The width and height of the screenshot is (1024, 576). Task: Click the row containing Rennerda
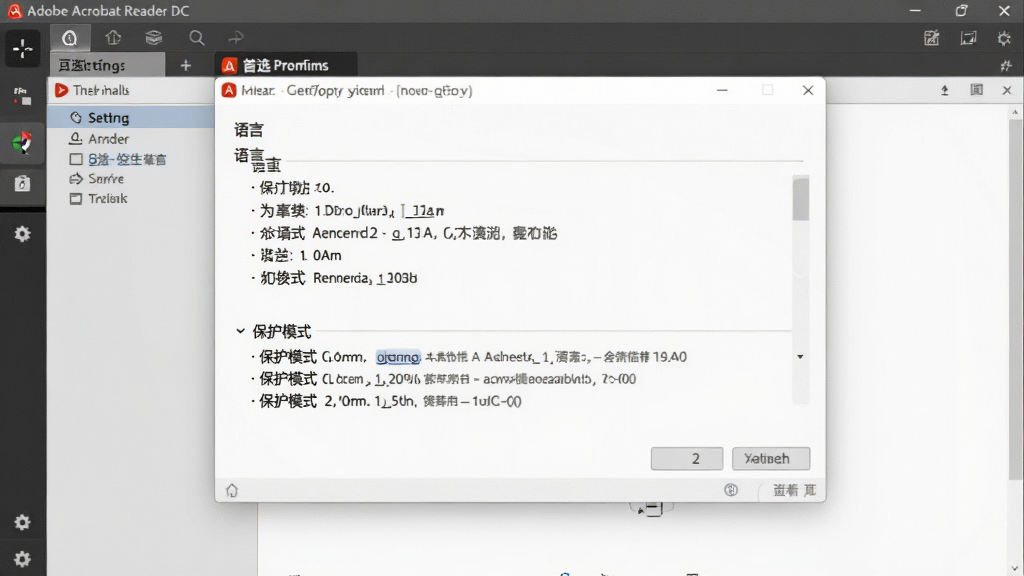tap(334, 278)
